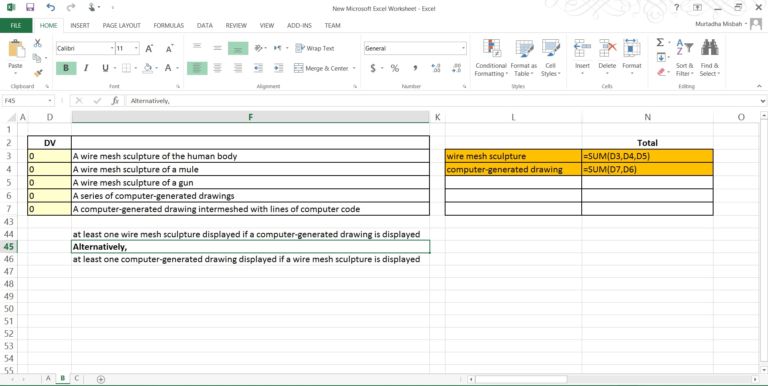
Task: Cut selection with scissors icon
Action: (x=37, y=44)
